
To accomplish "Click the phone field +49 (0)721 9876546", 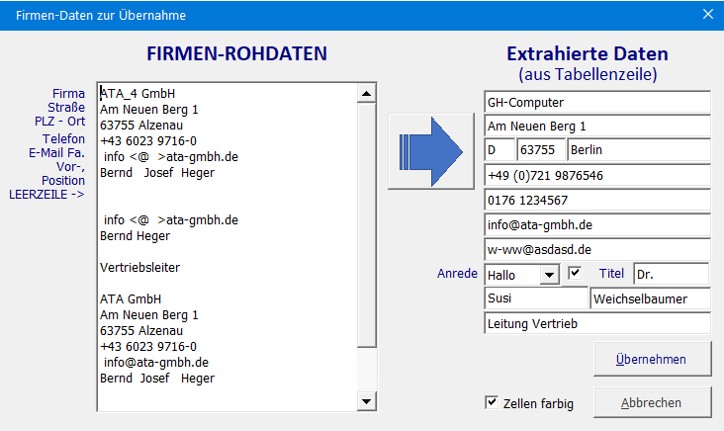I will click(597, 176).
